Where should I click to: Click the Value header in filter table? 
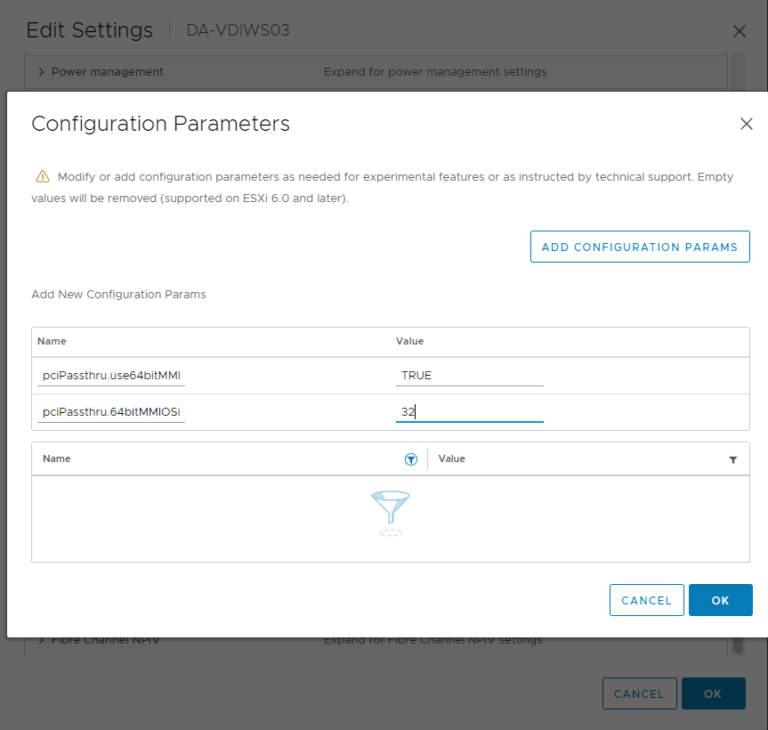(x=452, y=459)
